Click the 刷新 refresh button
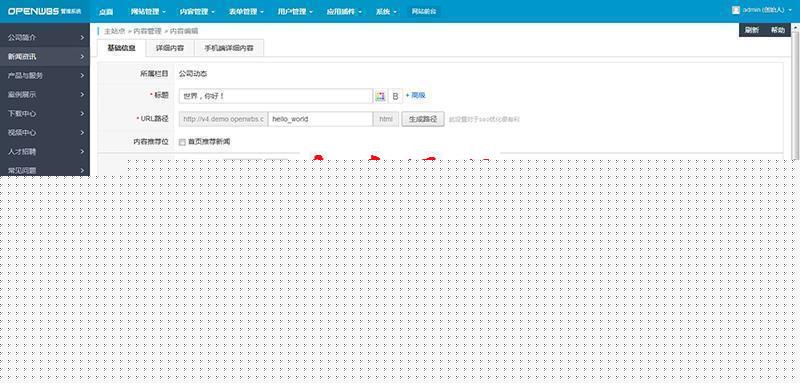 pos(752,30)
